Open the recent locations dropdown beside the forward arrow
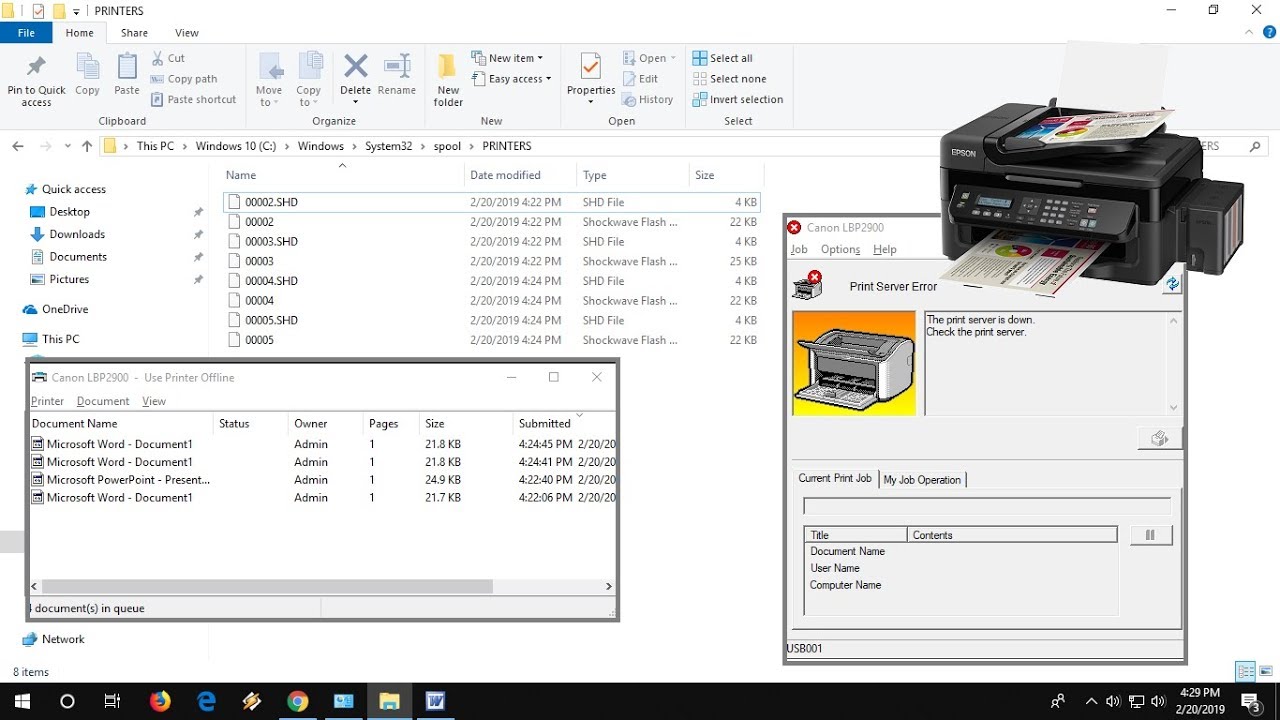 [68, 146]
